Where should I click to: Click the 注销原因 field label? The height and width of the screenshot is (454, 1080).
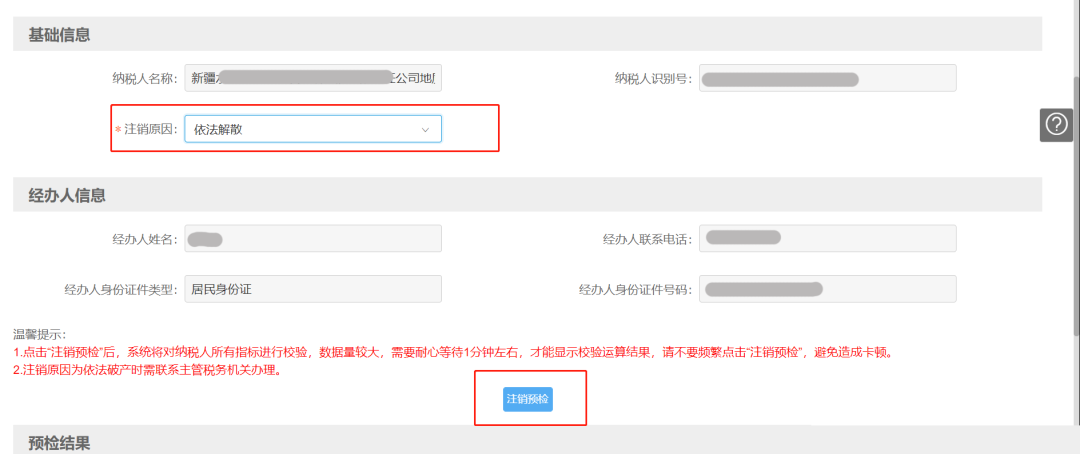coord(151,129)
